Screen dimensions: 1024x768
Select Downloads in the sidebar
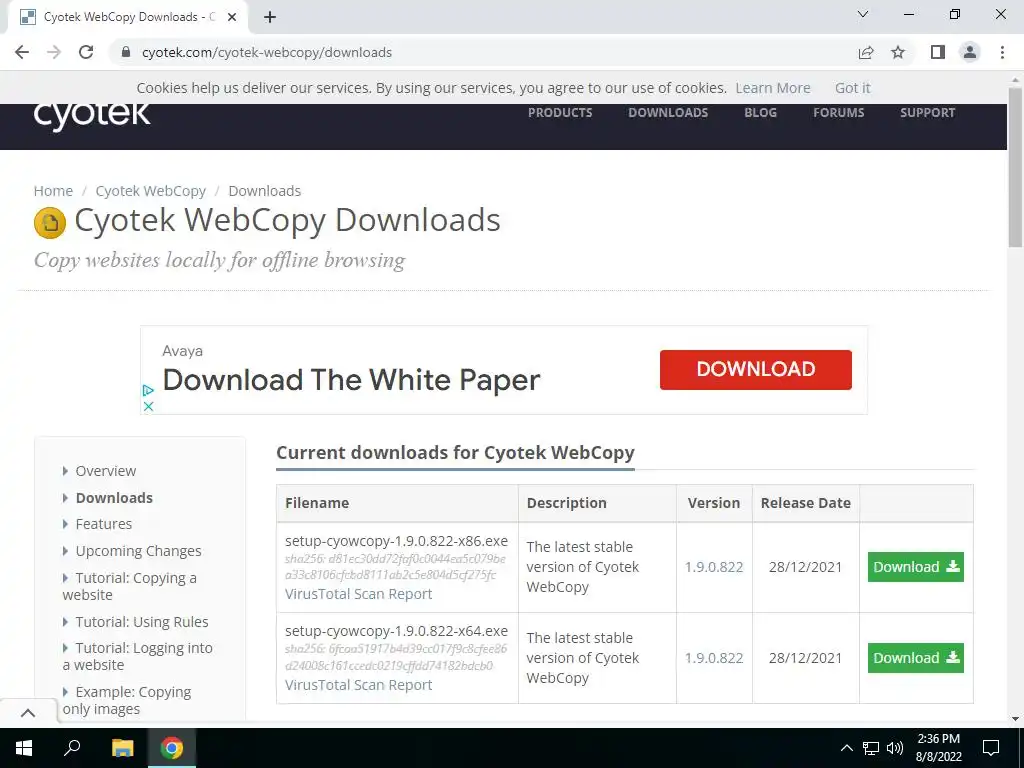[x=114, y=498]
